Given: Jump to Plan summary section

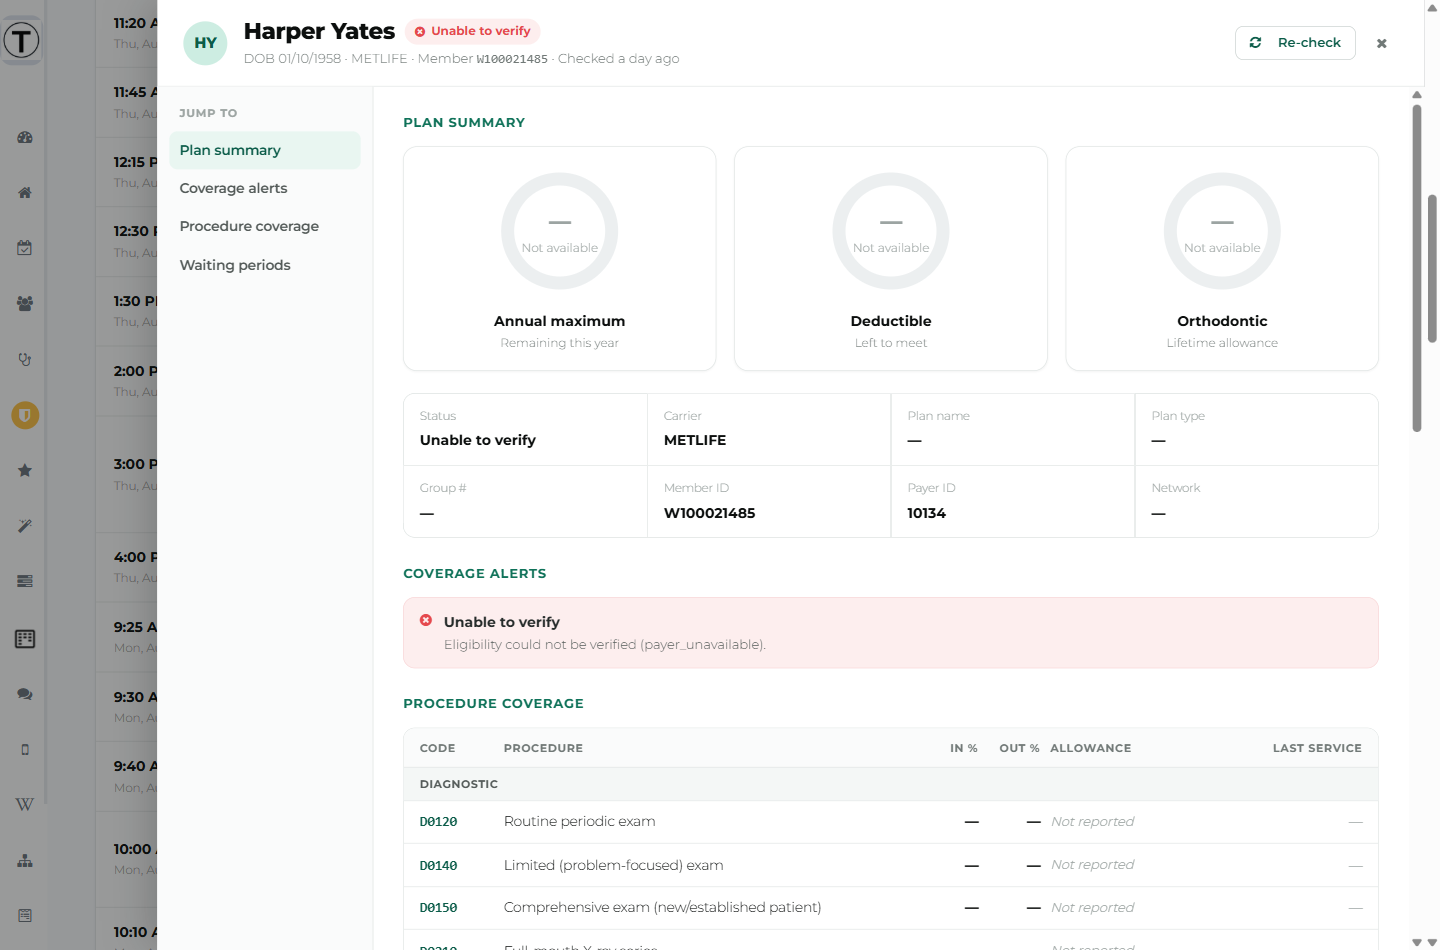Looking at the screenshot, I should coord(264,150).
